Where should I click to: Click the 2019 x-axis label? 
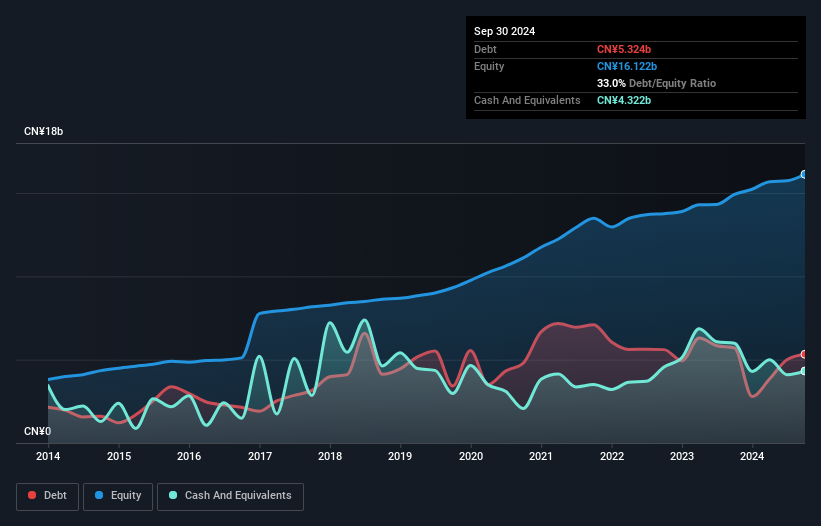(400, 456)
